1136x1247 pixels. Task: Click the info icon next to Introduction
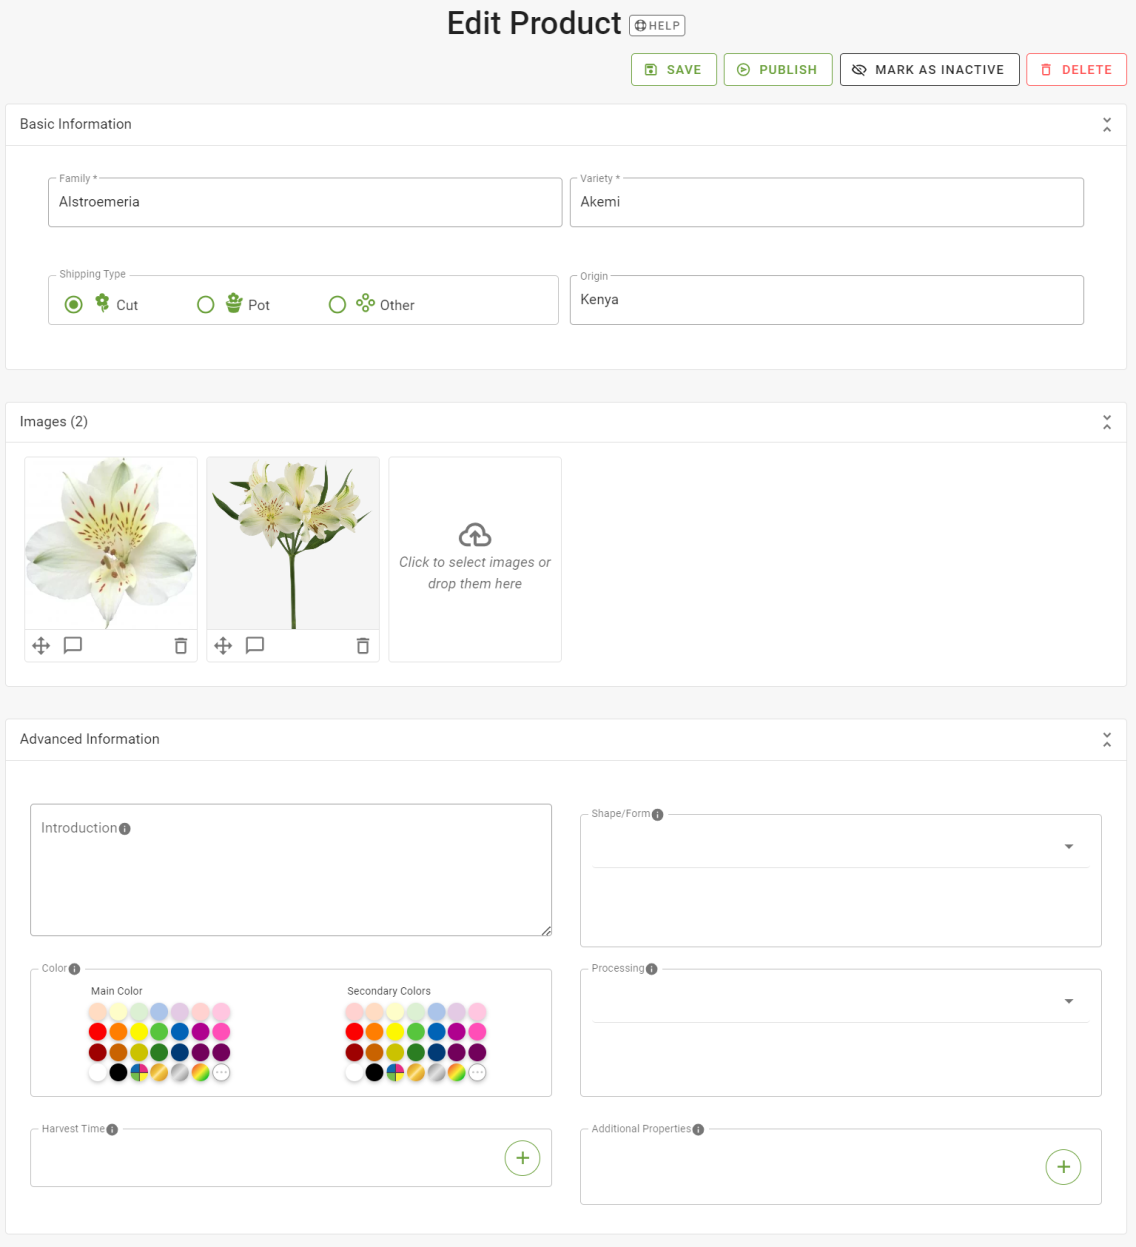point(125,829)
